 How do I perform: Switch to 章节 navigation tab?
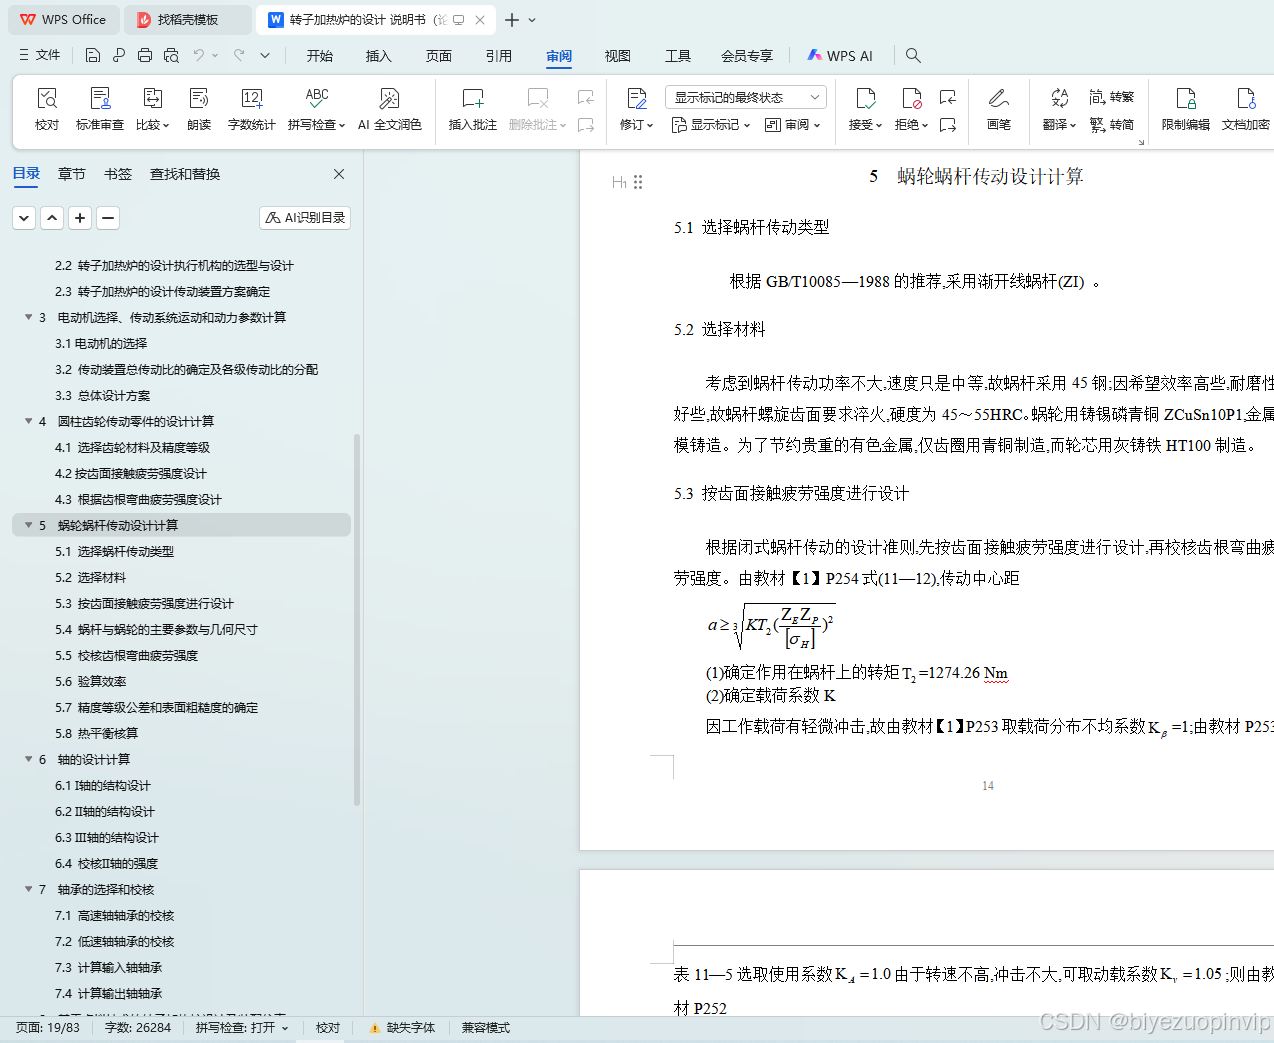point(72,174)
